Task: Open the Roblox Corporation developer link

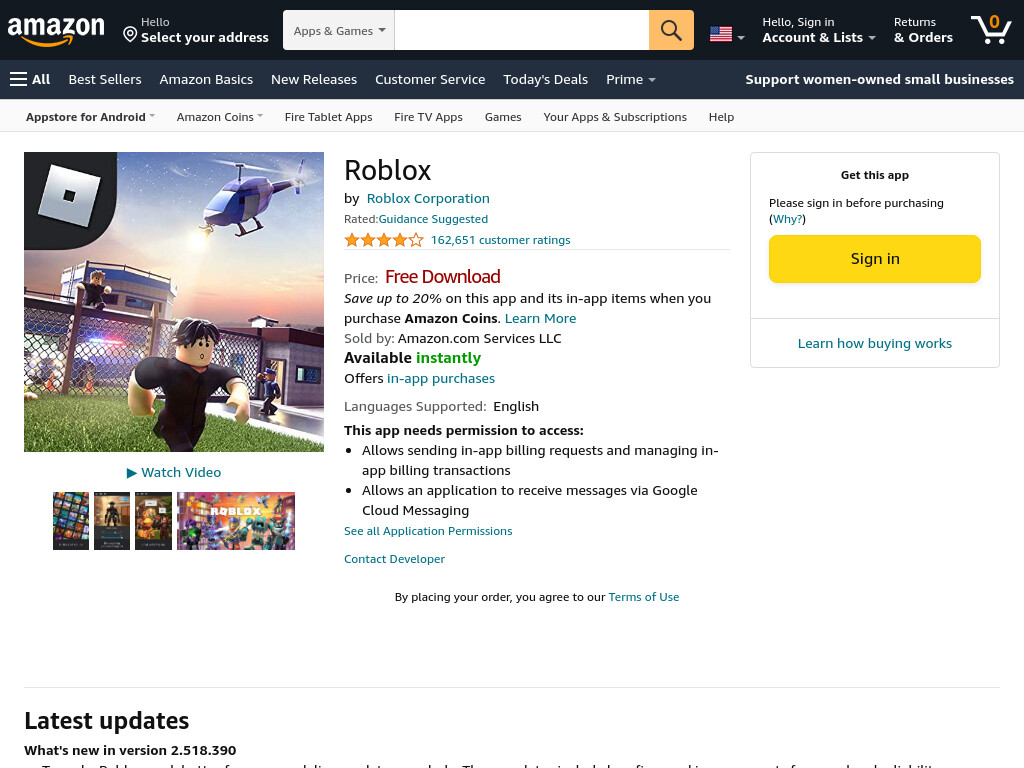Action: (x=428, y=199)
